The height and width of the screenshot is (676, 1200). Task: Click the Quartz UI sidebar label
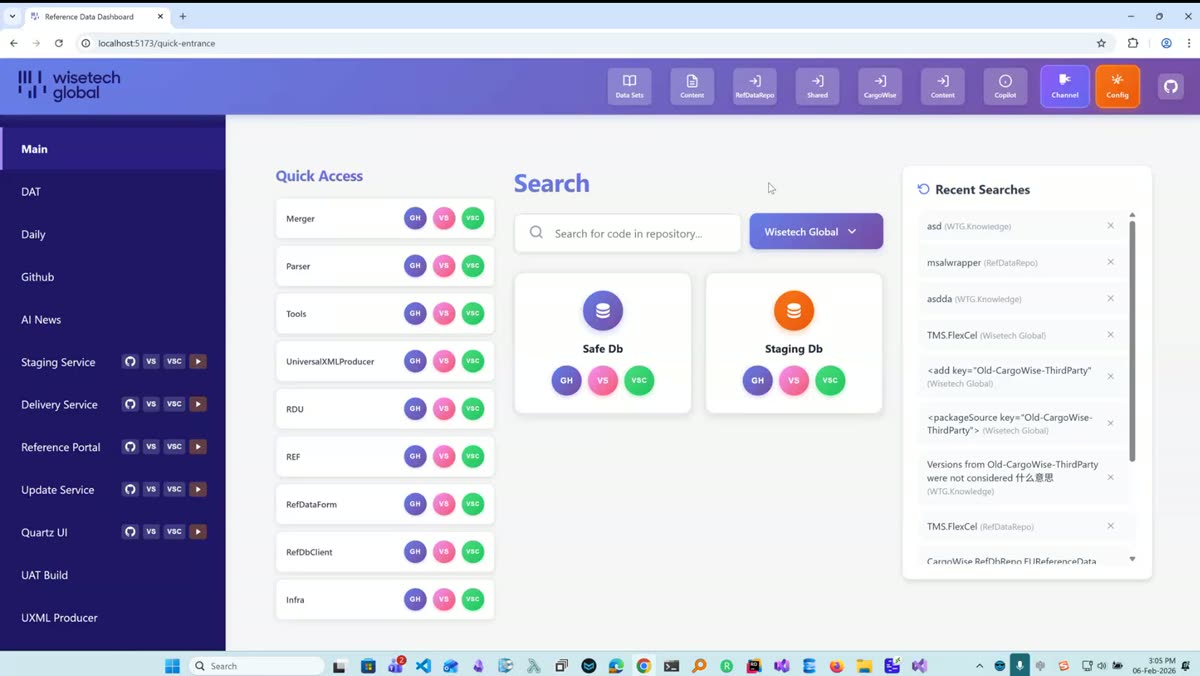point(44,532)
